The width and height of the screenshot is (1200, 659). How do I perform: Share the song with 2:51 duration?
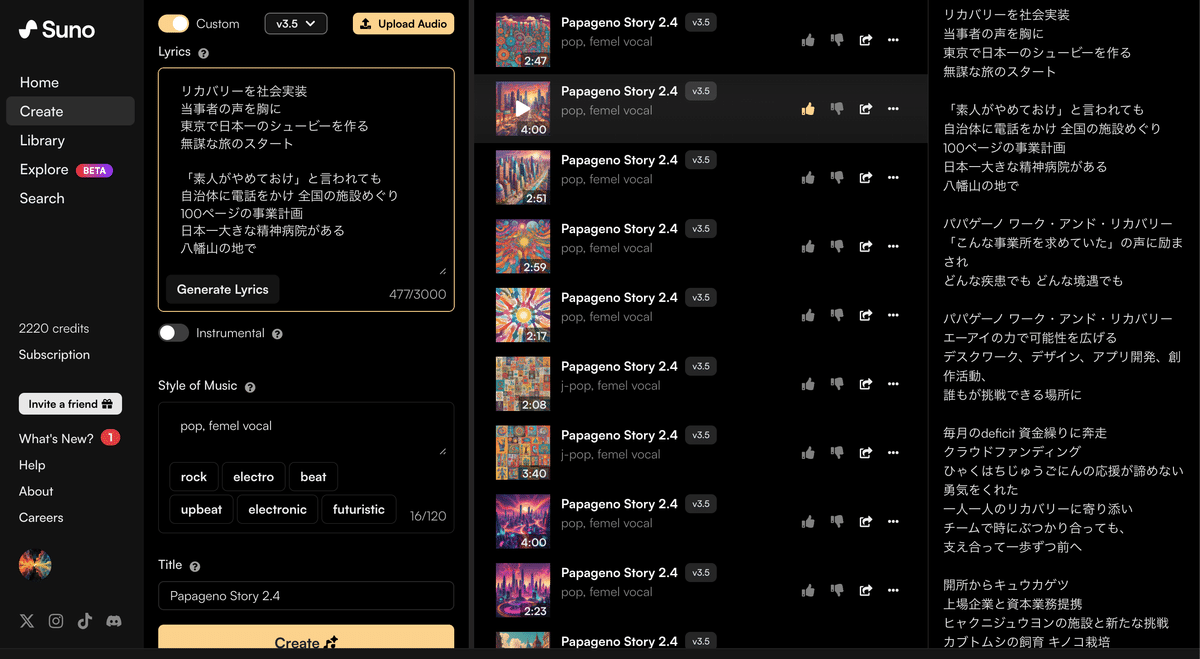point(866,178)
